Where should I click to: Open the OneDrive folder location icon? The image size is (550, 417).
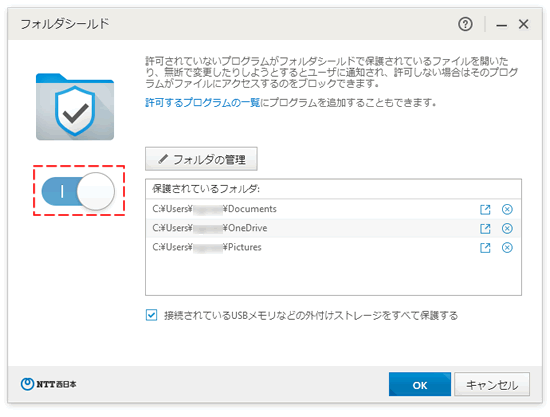(485, 229)
